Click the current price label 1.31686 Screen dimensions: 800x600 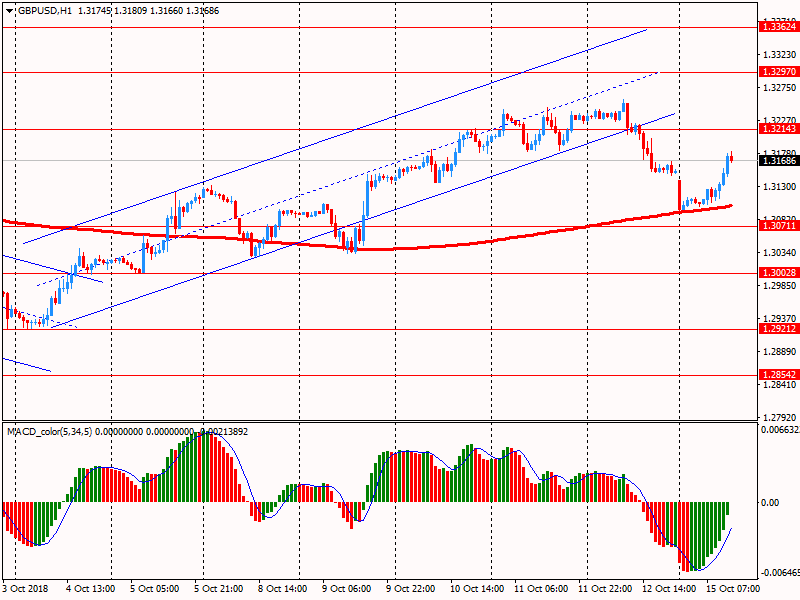[x=778, y=161]
